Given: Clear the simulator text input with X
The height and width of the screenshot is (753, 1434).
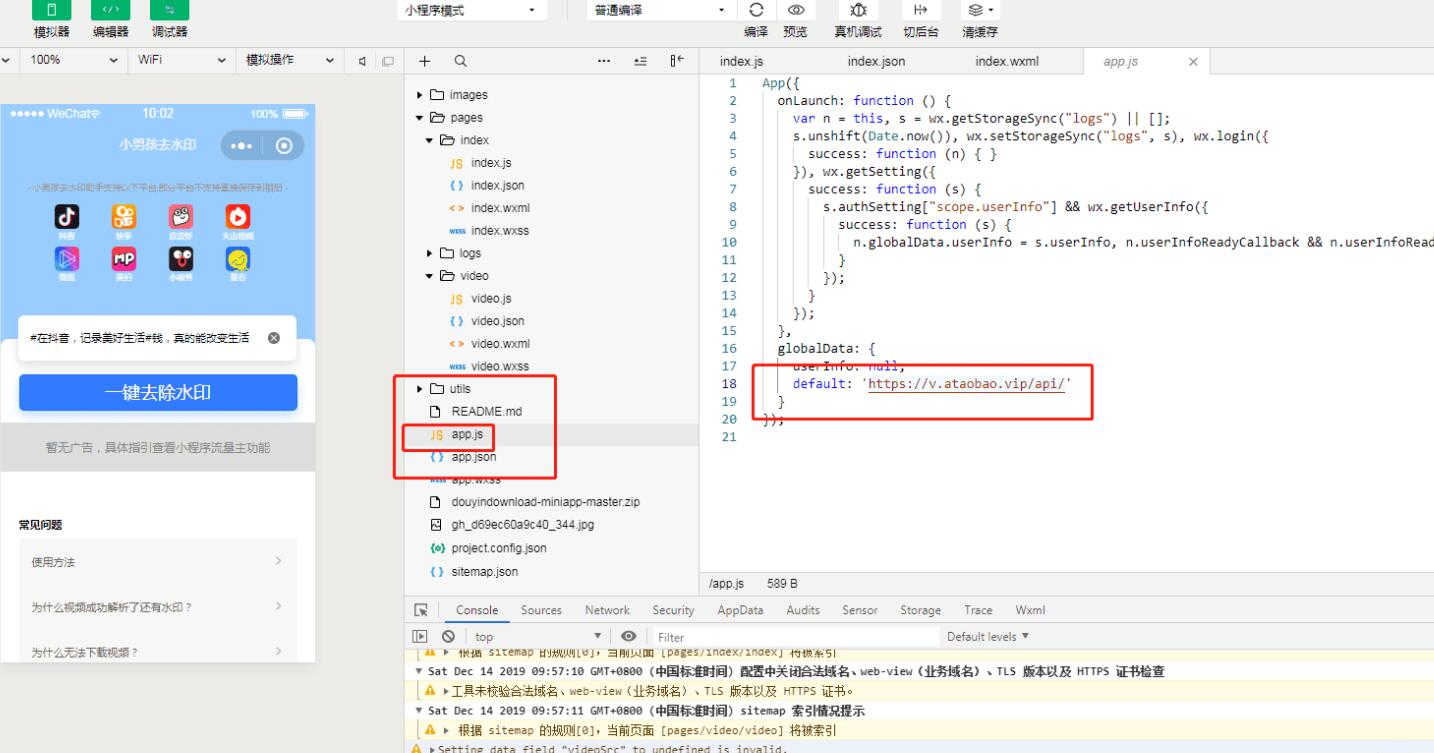Looking at the screenshot, I should tap(274, 338).
